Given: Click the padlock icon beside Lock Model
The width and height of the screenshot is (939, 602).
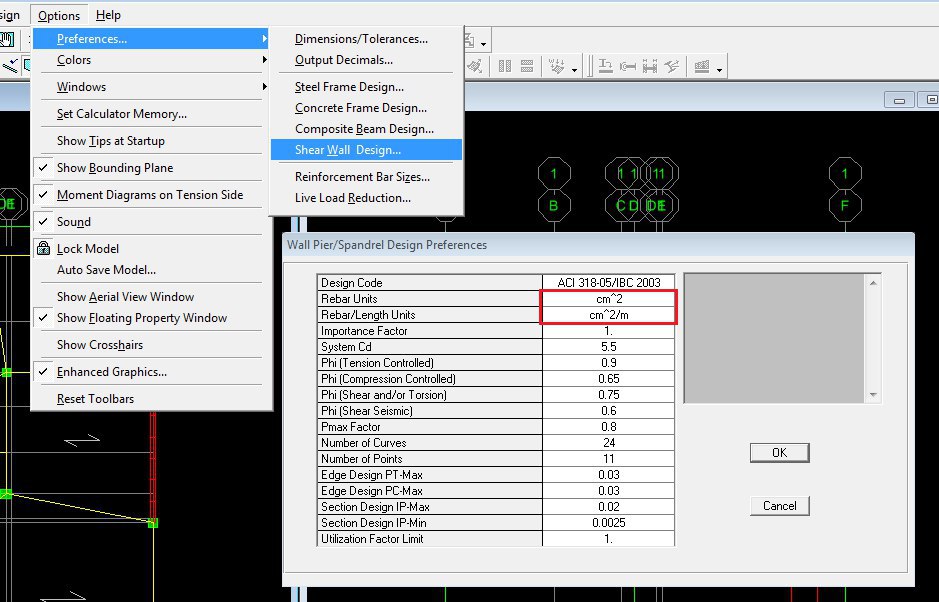Looking at the screenshot, I should (x=43, y=248).
